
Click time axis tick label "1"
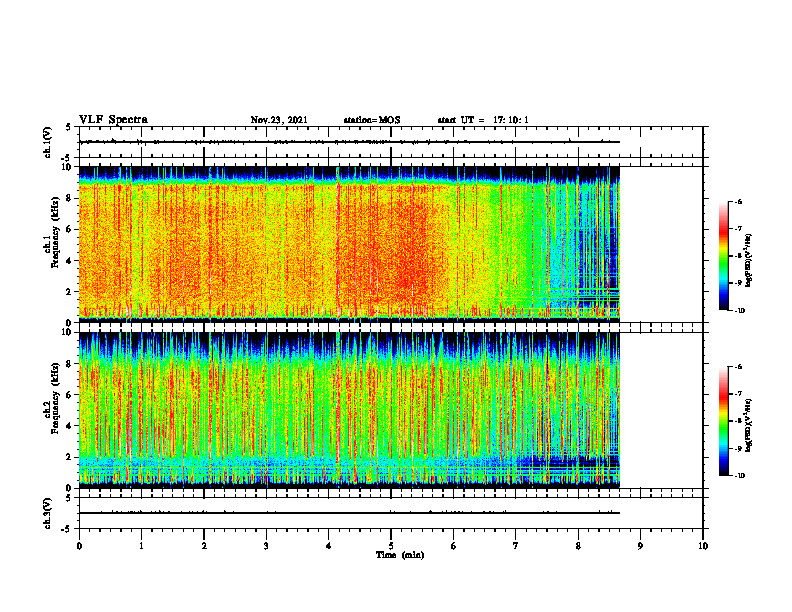(x=141, y=546)
